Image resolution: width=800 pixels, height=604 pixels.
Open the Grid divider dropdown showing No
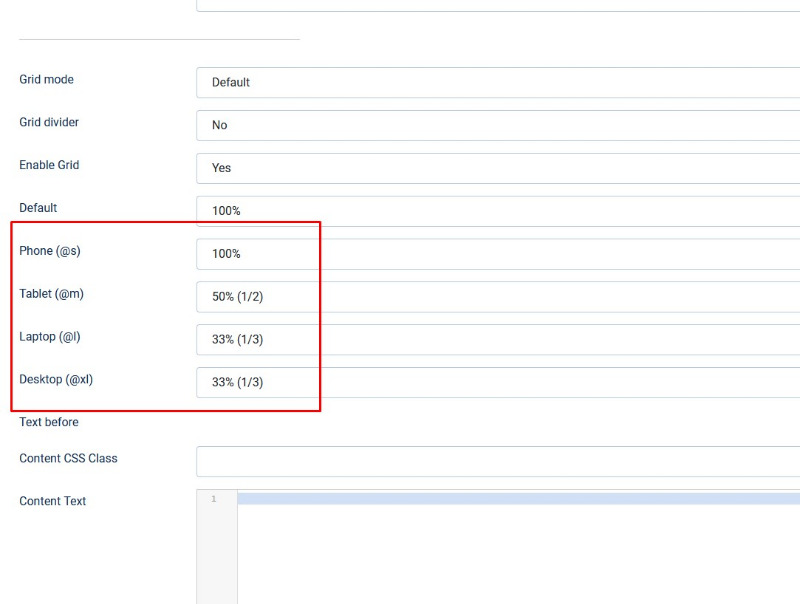click(x=498, y=125)
